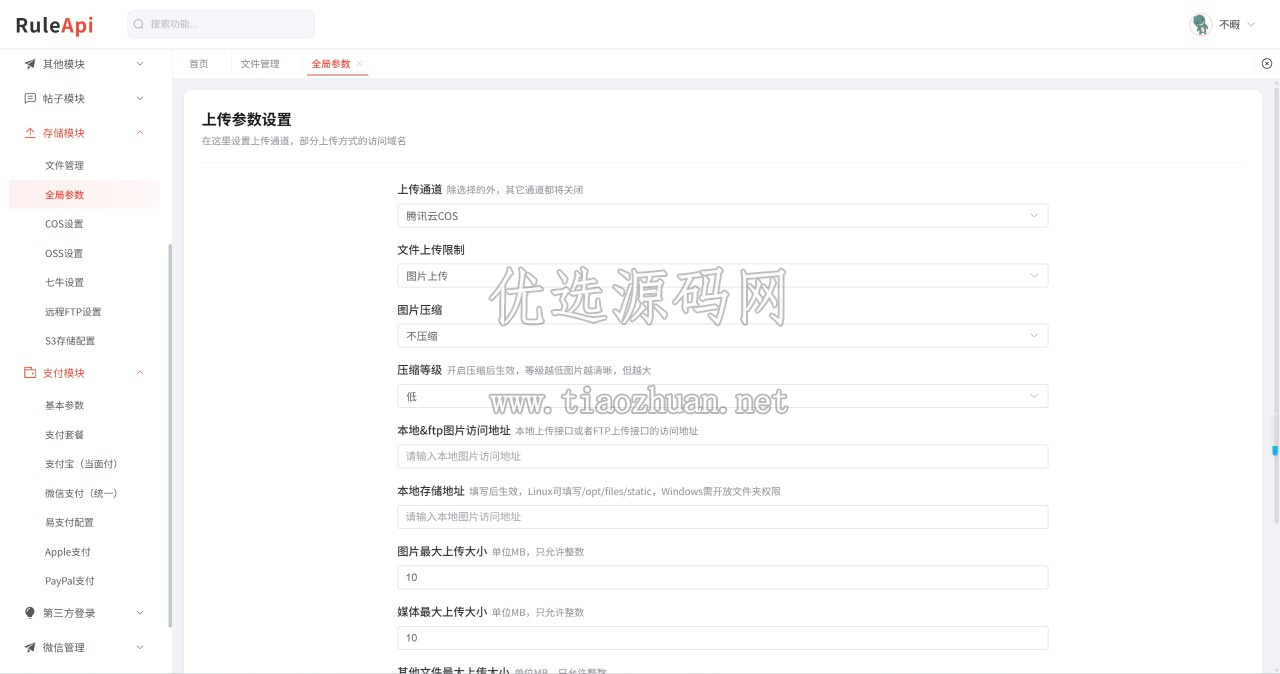Open the 文件上传限制 dropdown

[x=722, y=275]
